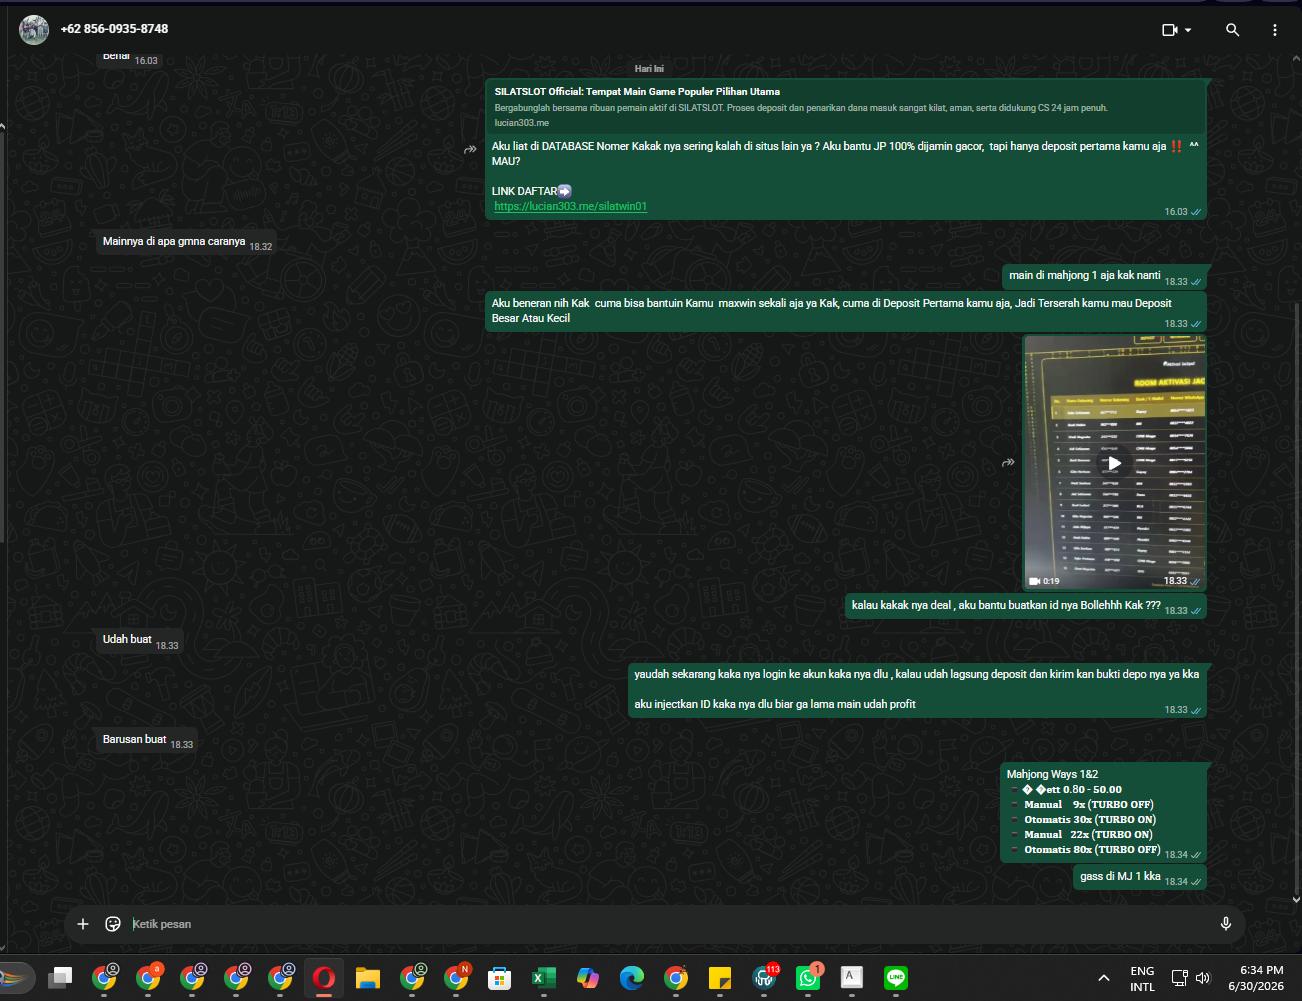Open network settings in system tray

click(1180, 978)
